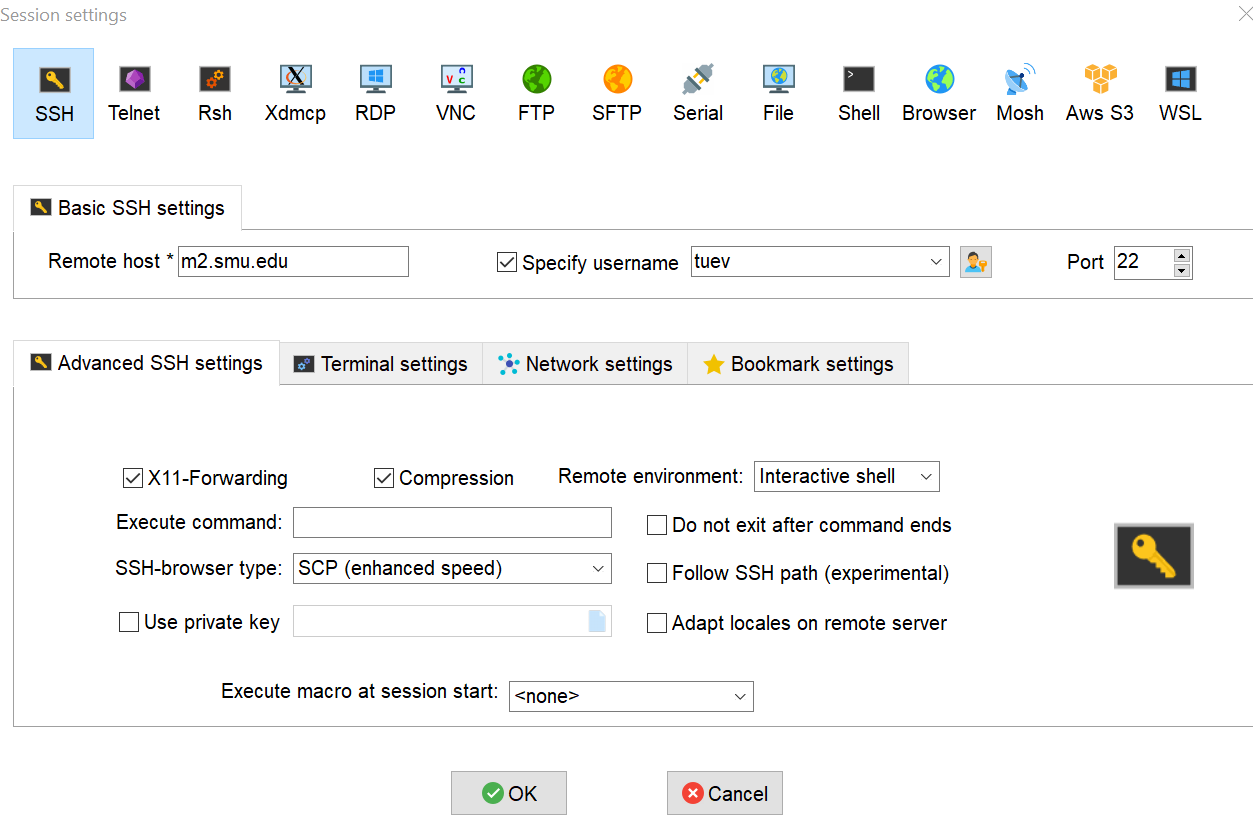
Task: Choose the Shell session icon
Action: pyautogui.click(x=859, y=94)
